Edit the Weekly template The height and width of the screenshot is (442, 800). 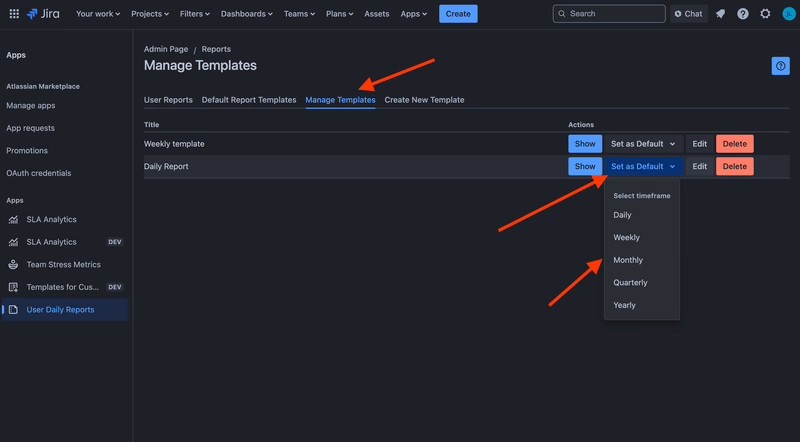coord(699,144)
